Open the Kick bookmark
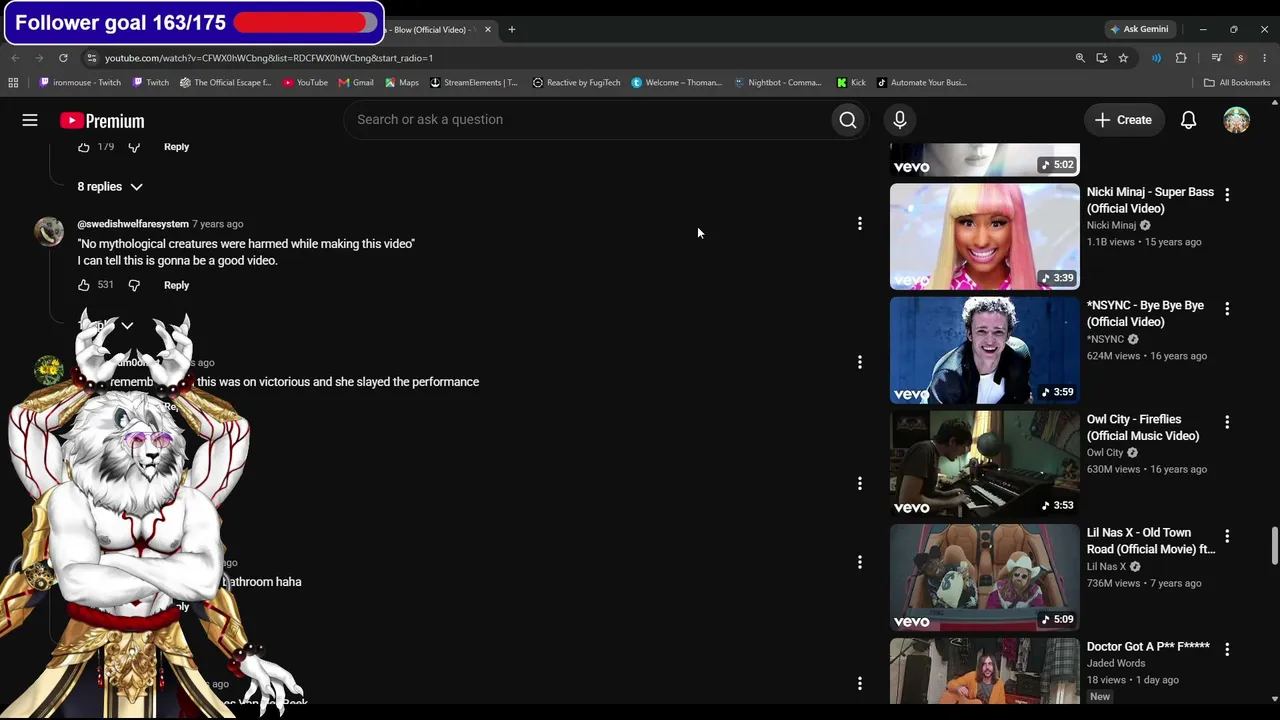Image resolution: width=1280 pixels, height=720 pixels. coord(851,83)
